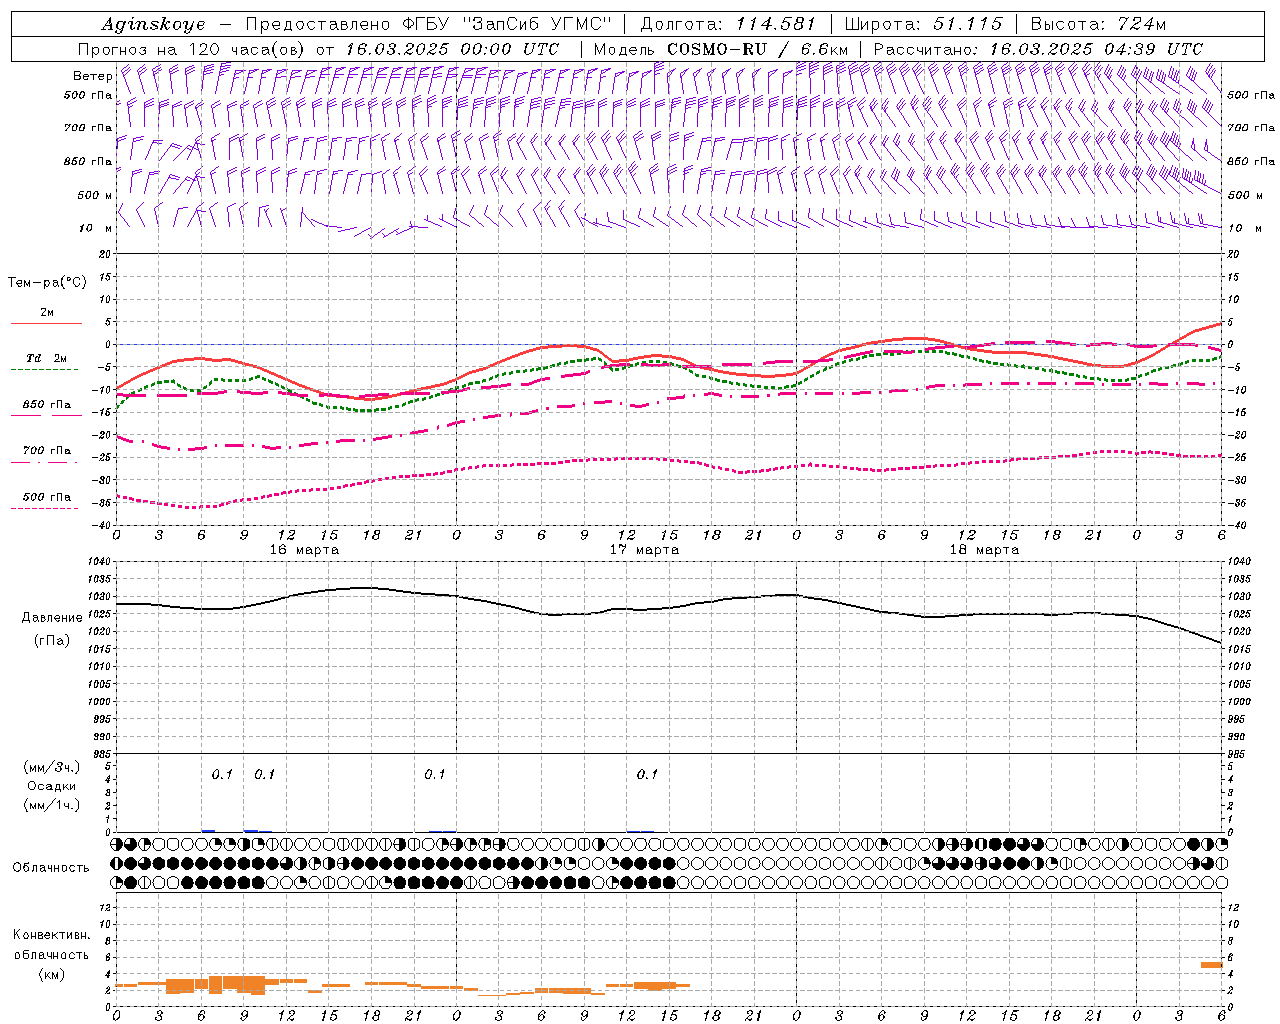Click the 700 гПа temperature legend label
This screenshot has height=1024, width=1280.
pyautogui.click(x=47, y=451)
